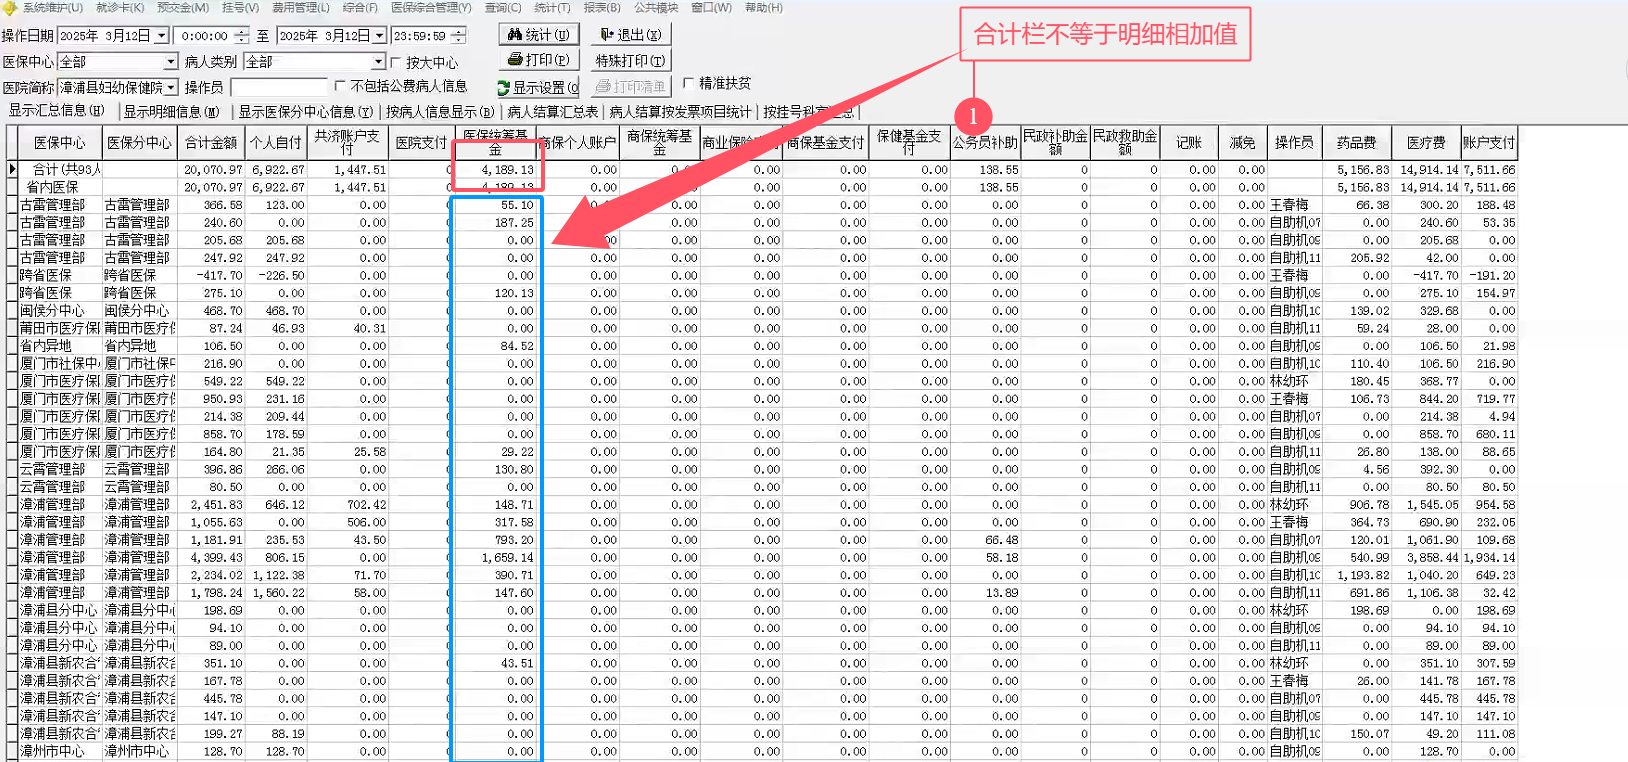Open the end date dropdown calendar
1628x762 pixels.
tap(379, 36)
